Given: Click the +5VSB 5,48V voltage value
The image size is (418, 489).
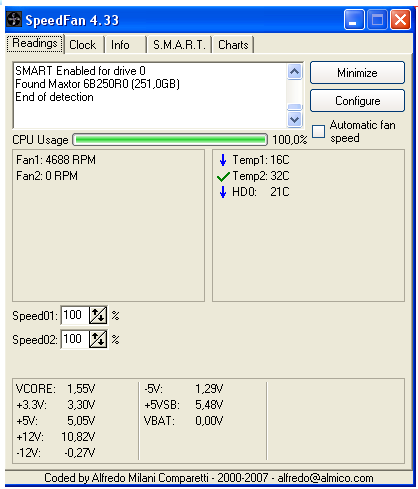Looking at the screenshot, I should pyautogui.click(x=209, y=405).
